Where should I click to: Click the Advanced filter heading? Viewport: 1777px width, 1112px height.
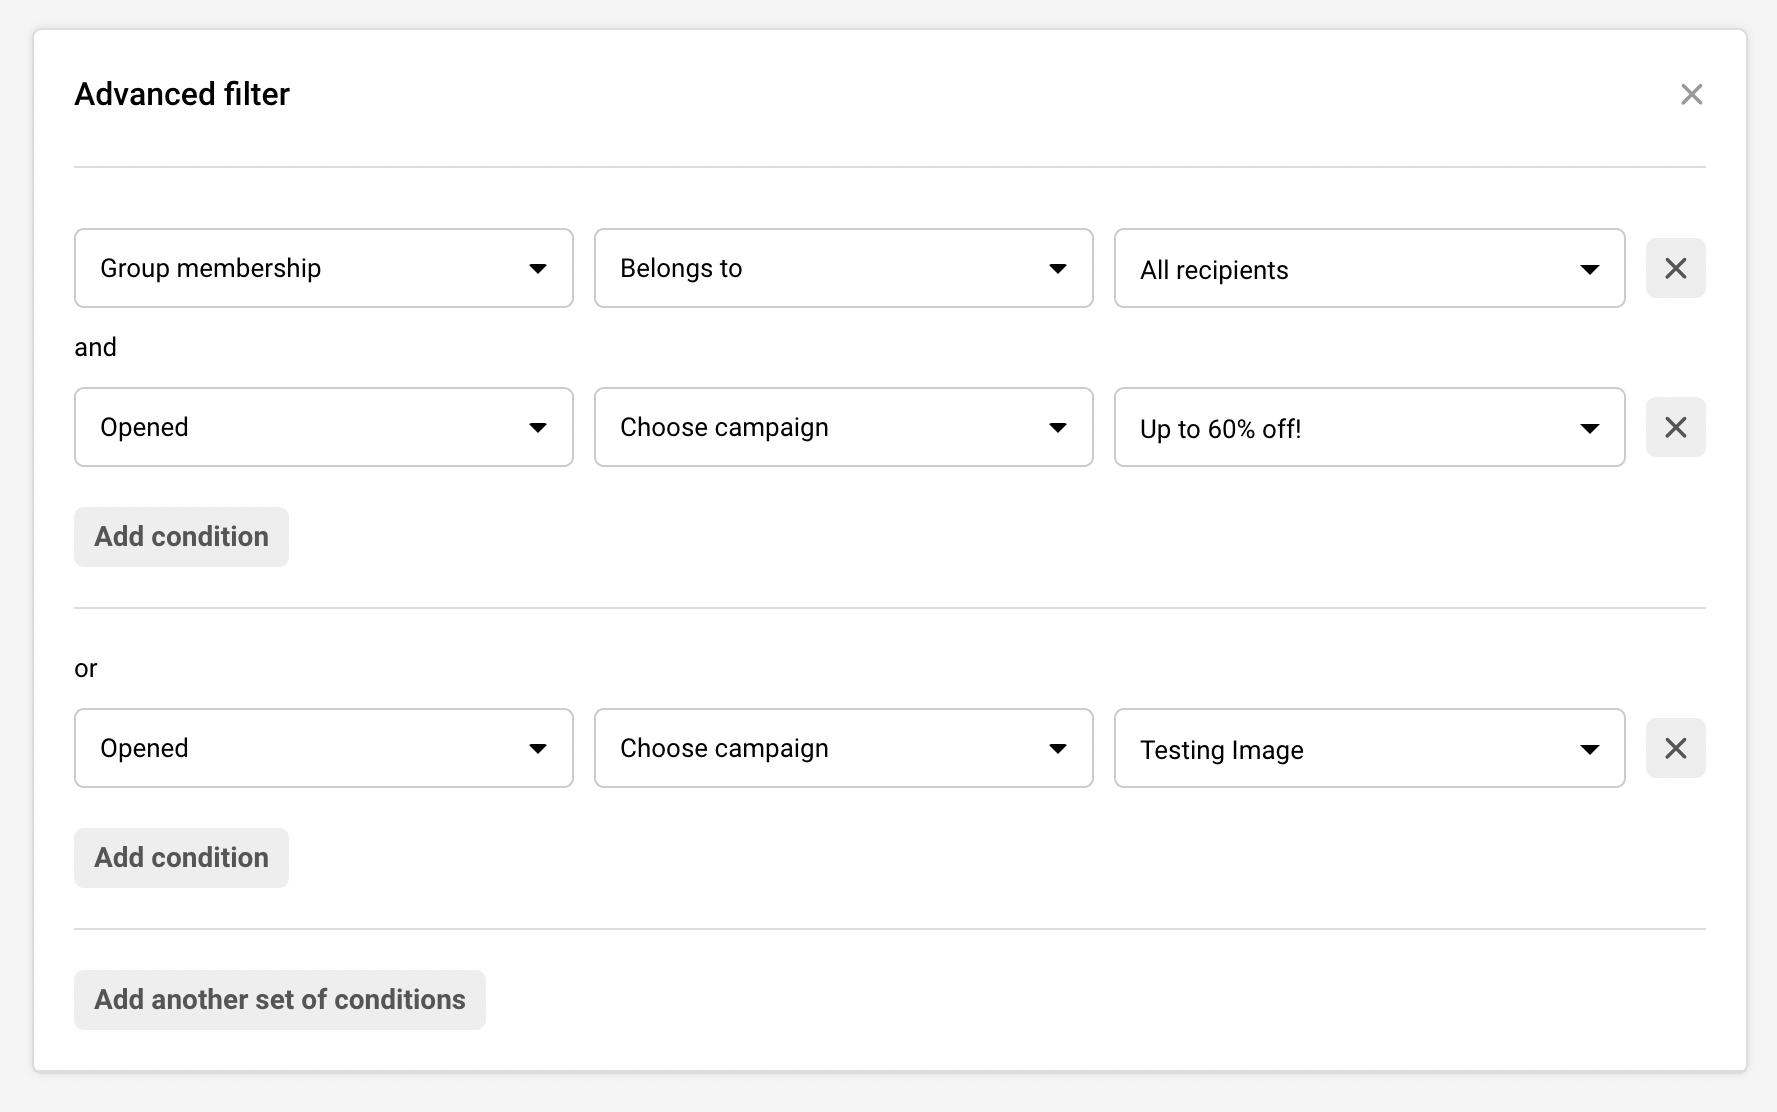(182, 94)
